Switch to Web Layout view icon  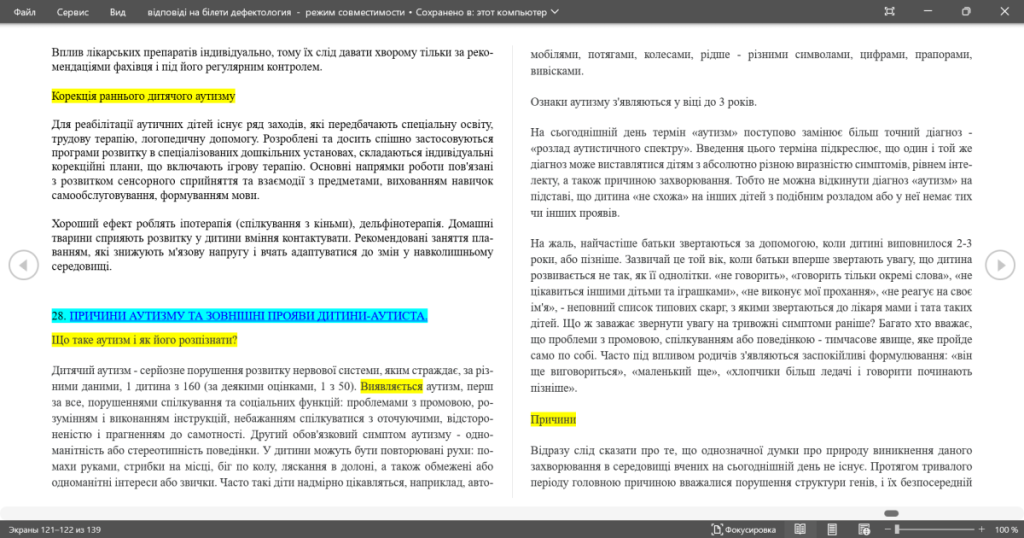[864, 530]
